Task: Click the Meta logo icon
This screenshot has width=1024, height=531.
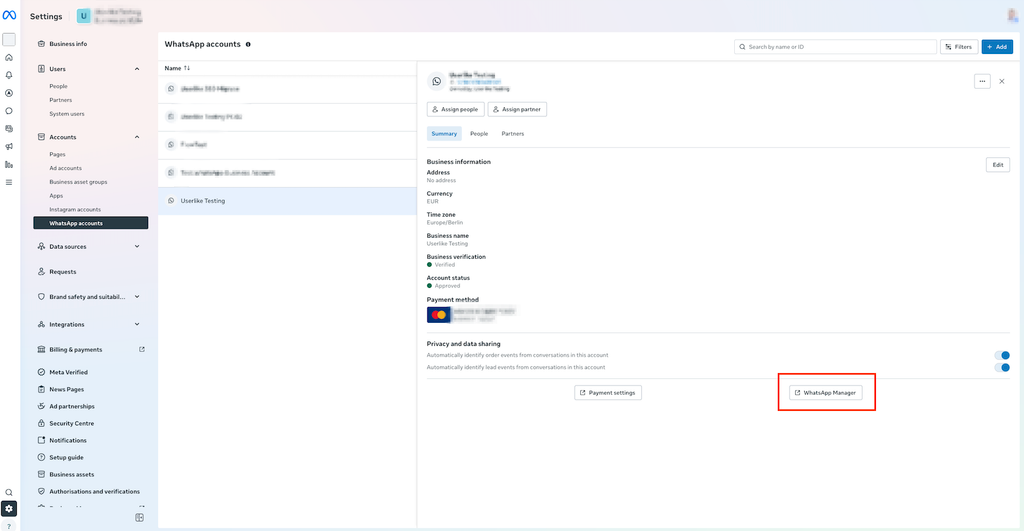Action: [x=9, y=15]
